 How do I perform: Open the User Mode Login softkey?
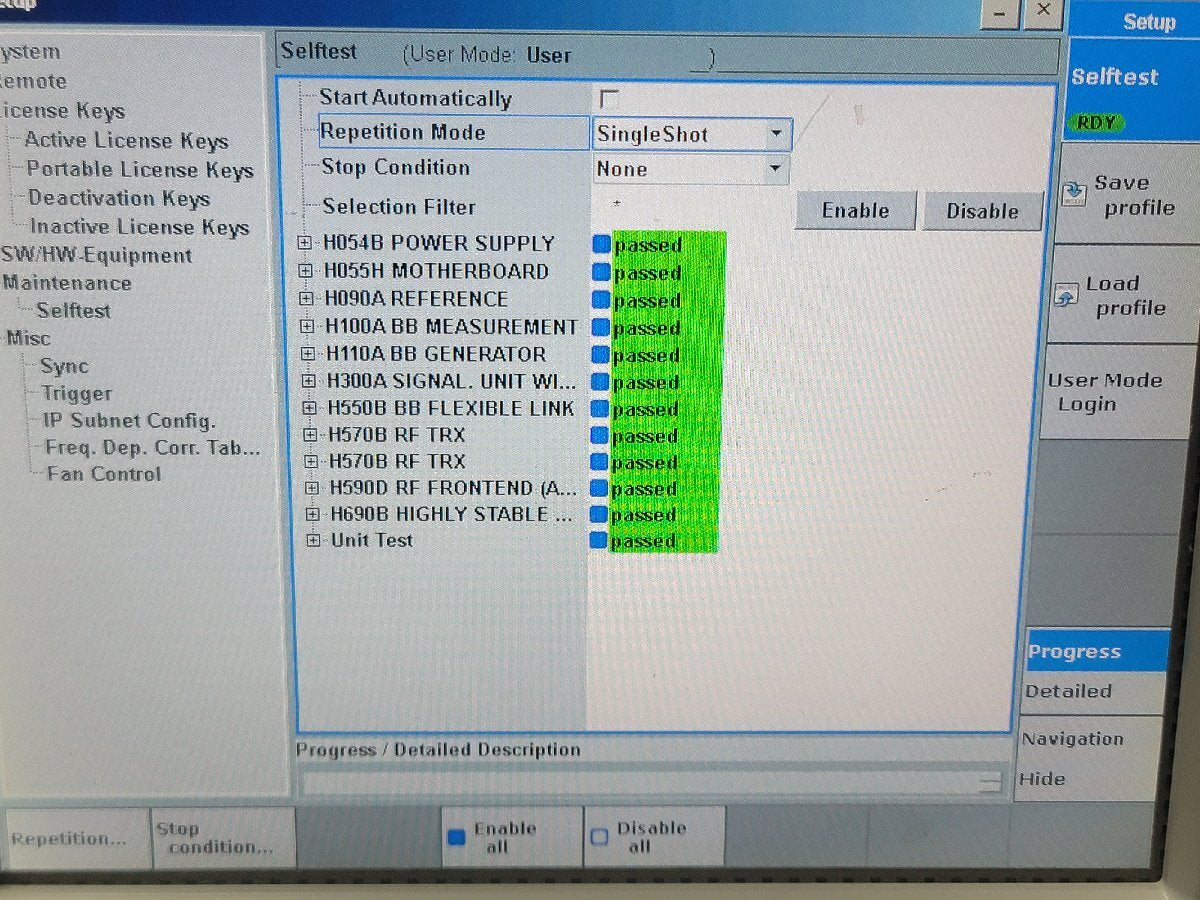click(1118, 392)
